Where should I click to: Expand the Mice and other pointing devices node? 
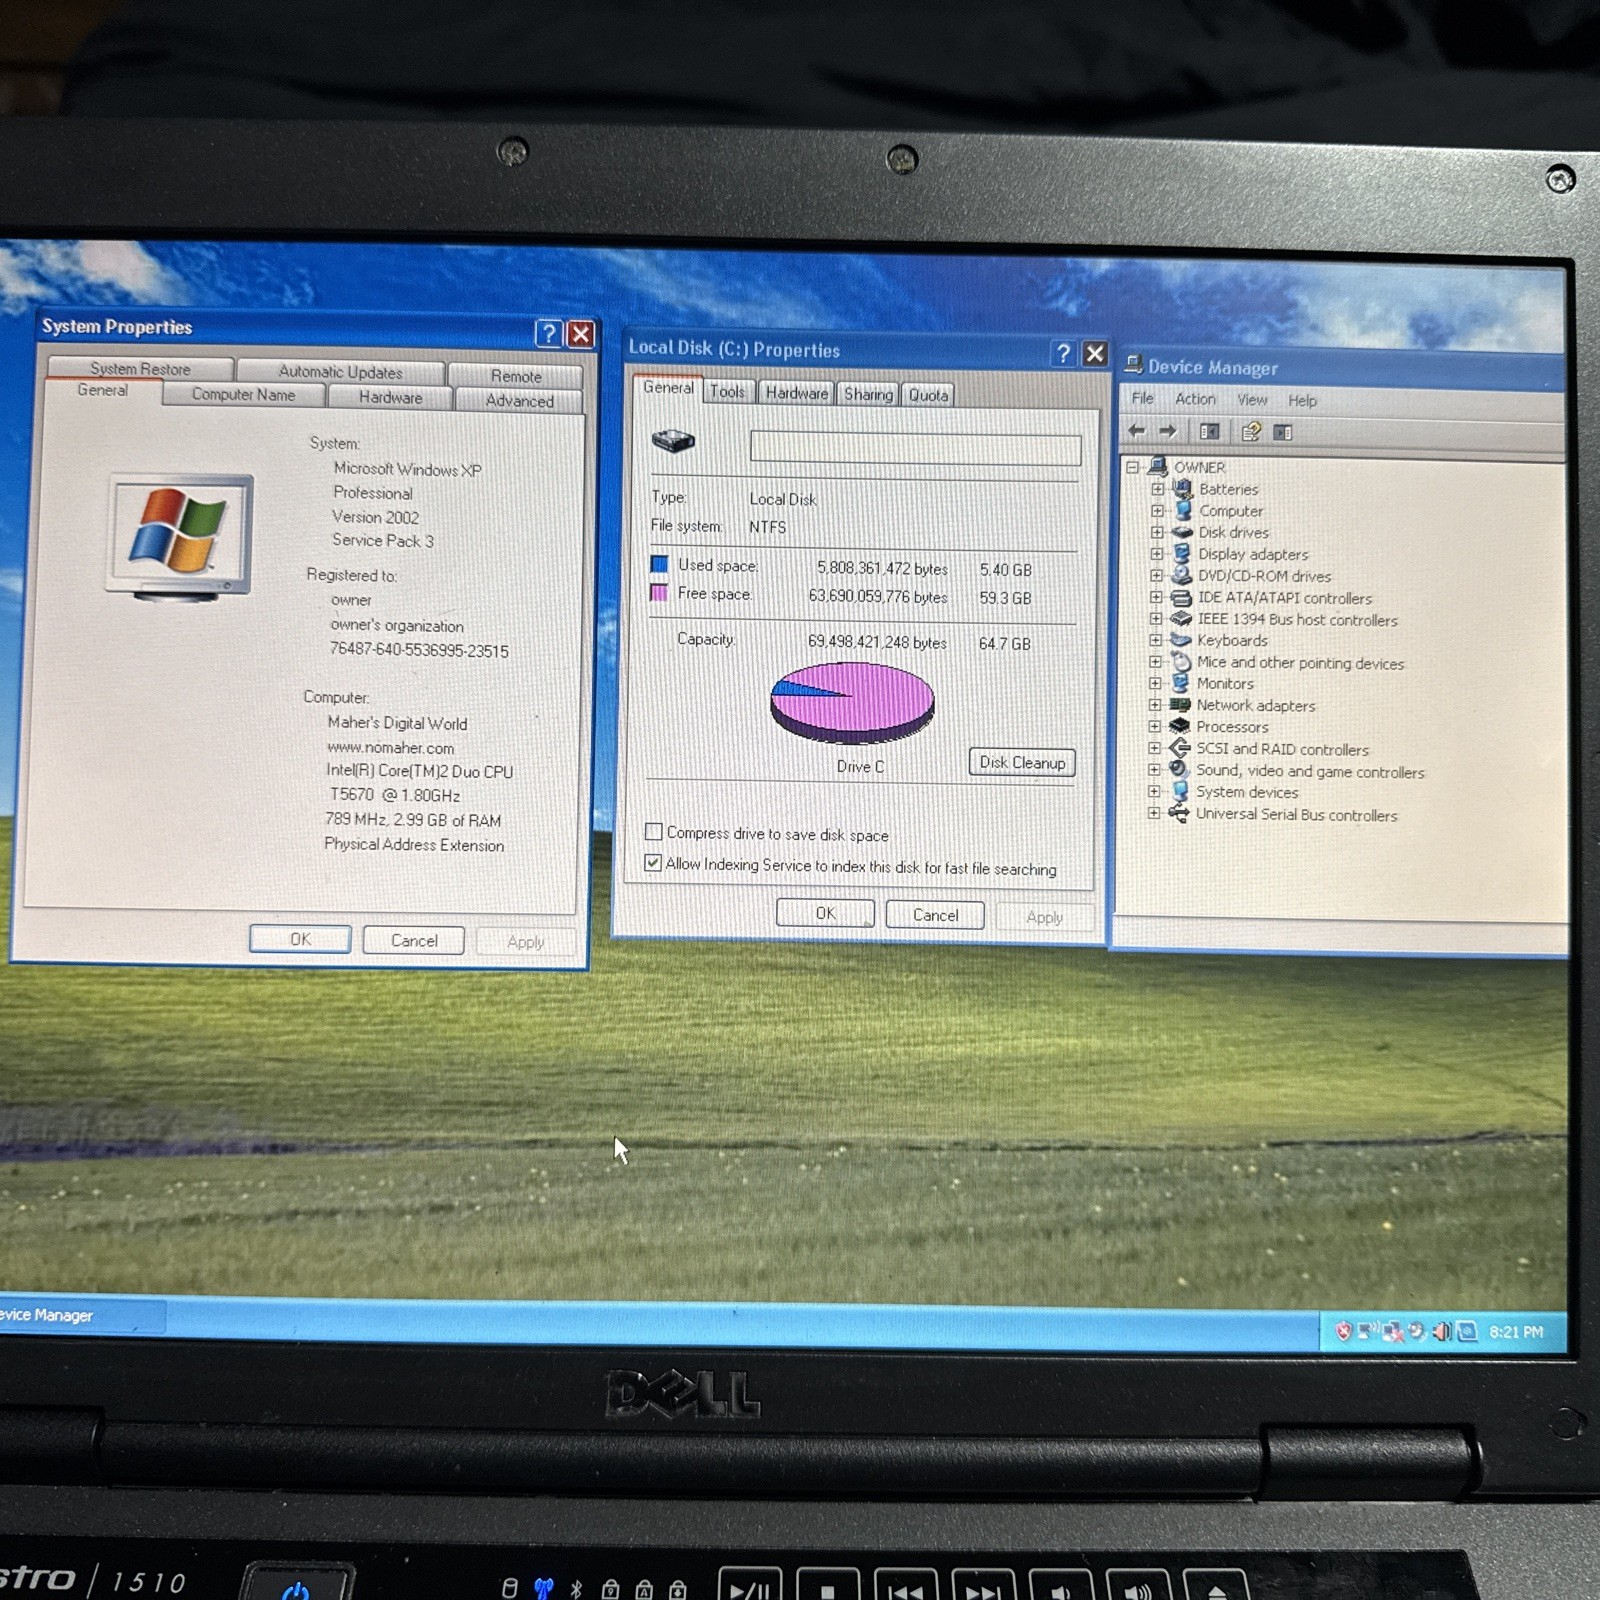pos(1155,662)
